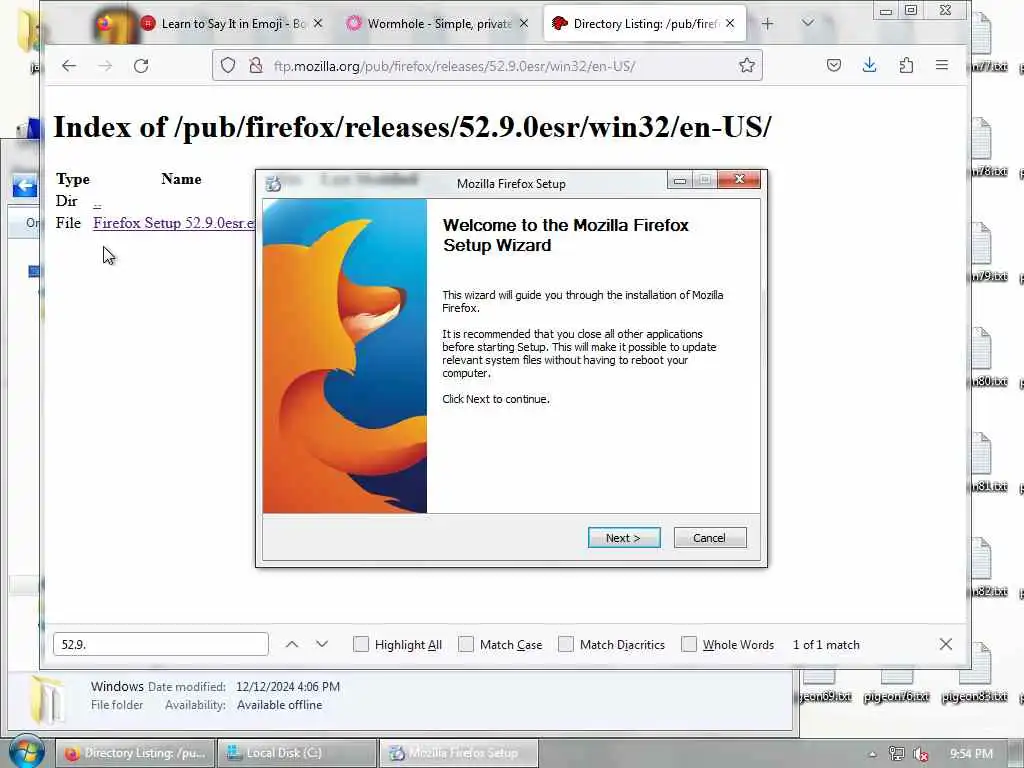
Task: Cancel the Mozilla Firefox Setup wizard
Action: [x=709, y=537]
